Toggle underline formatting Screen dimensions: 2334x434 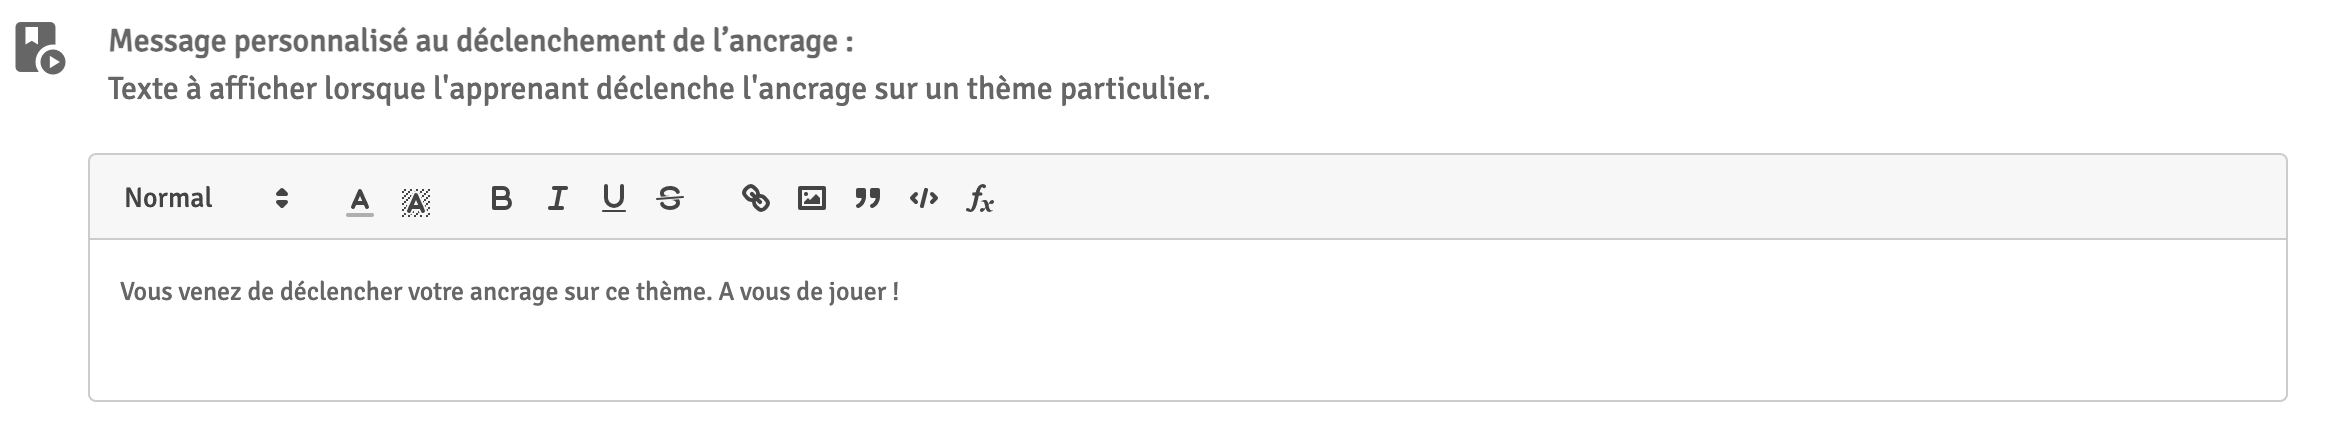click(x=613, y=199)
